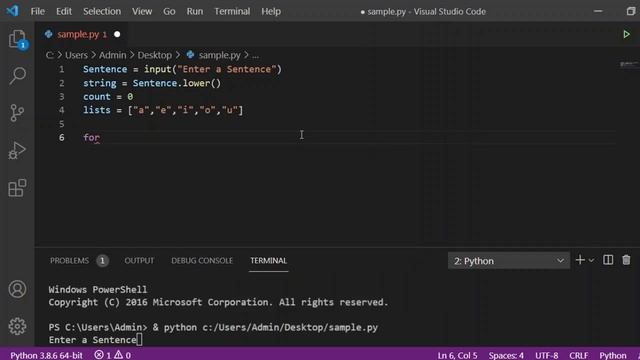Click line number 6 in the gutter
The height and width of the screenshot is (360, 640).
coord(61,138)
